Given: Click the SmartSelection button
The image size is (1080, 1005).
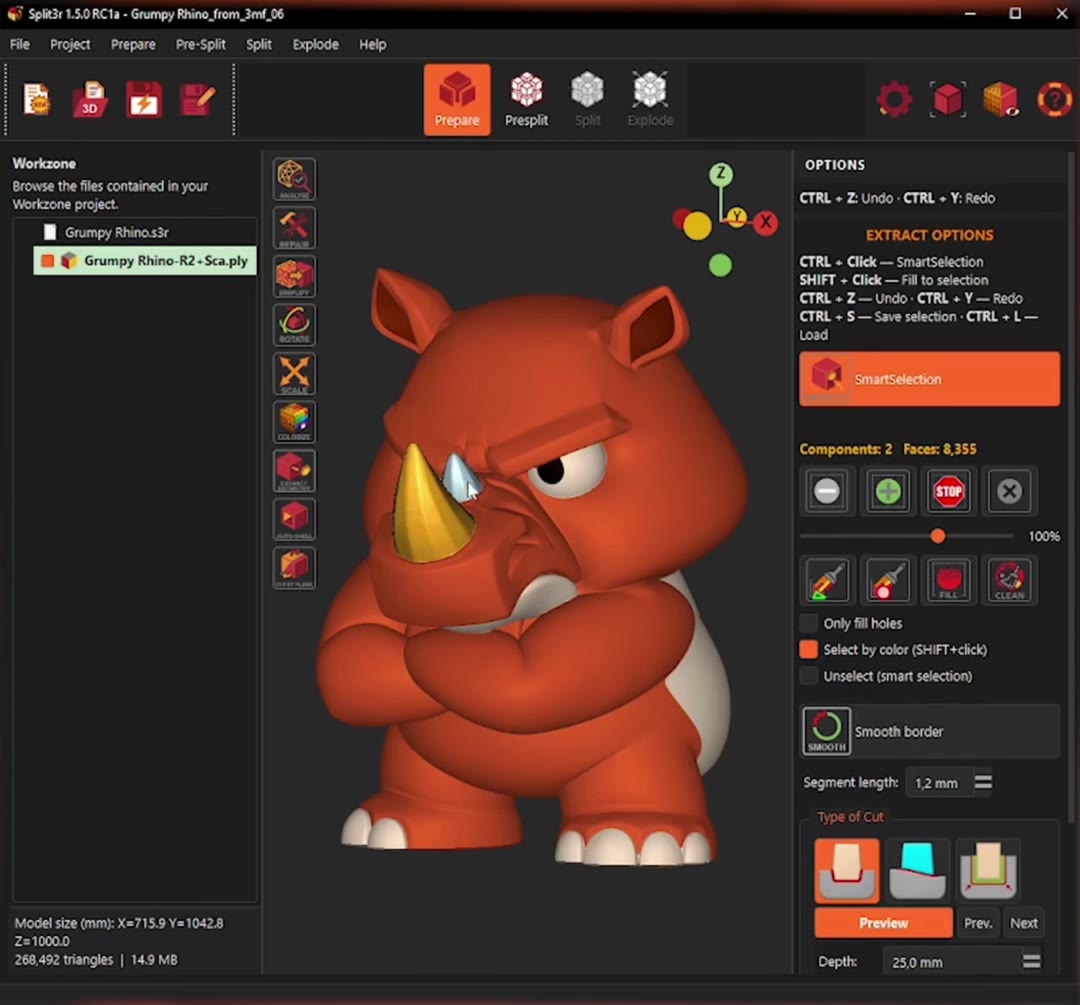Looking at the screenshot, I should (x=929, y=379).
